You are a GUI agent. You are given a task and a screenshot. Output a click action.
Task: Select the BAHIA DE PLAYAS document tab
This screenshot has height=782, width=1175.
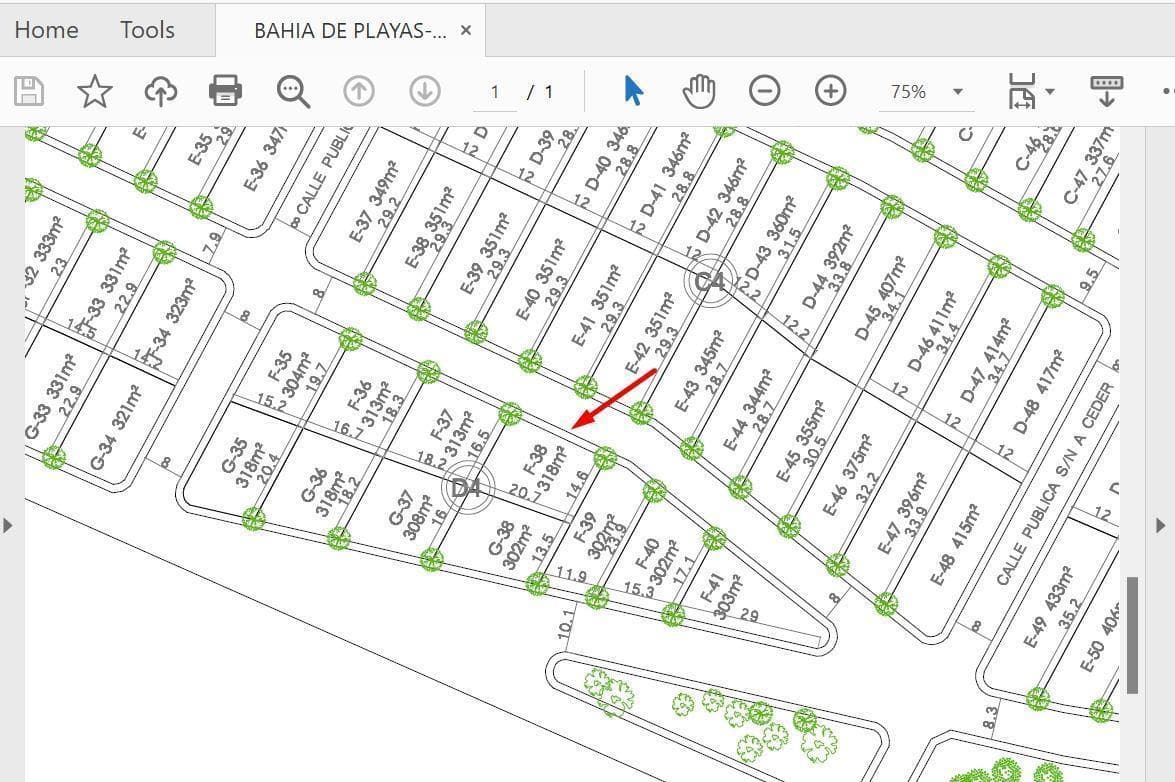click(x=350, y=31)
